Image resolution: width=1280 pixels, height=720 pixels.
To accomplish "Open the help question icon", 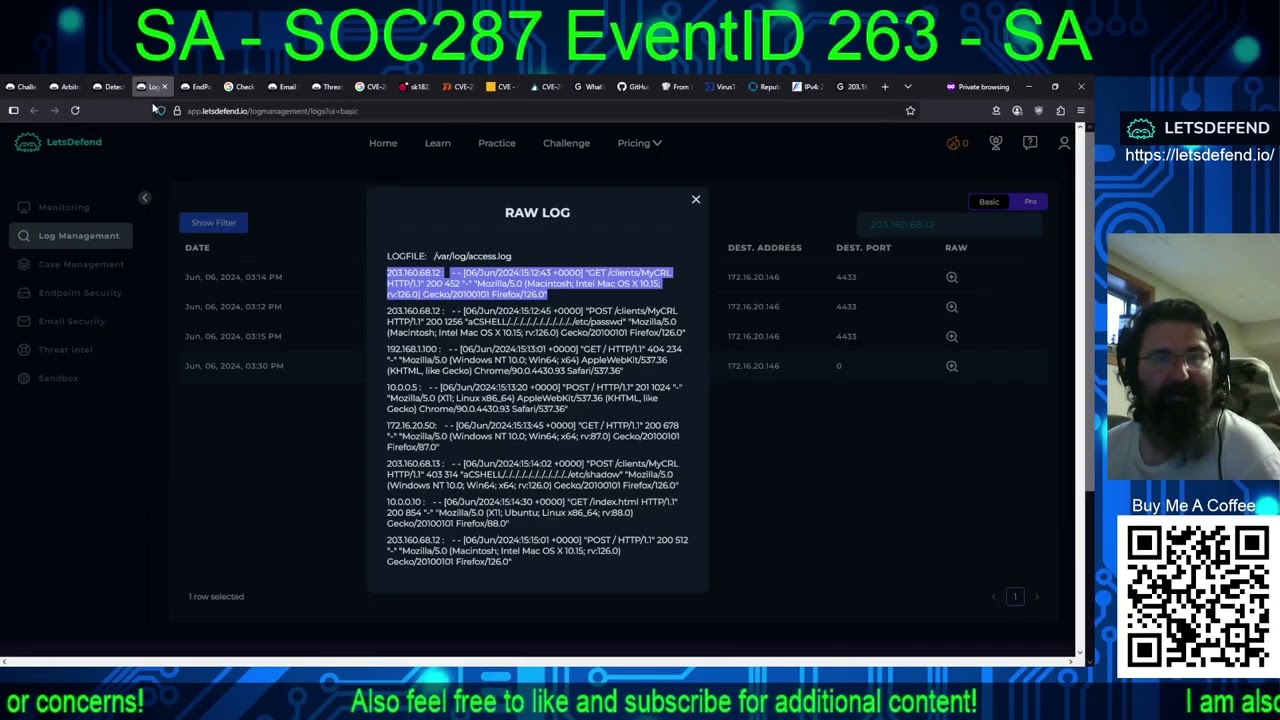I will [1030, 143].
